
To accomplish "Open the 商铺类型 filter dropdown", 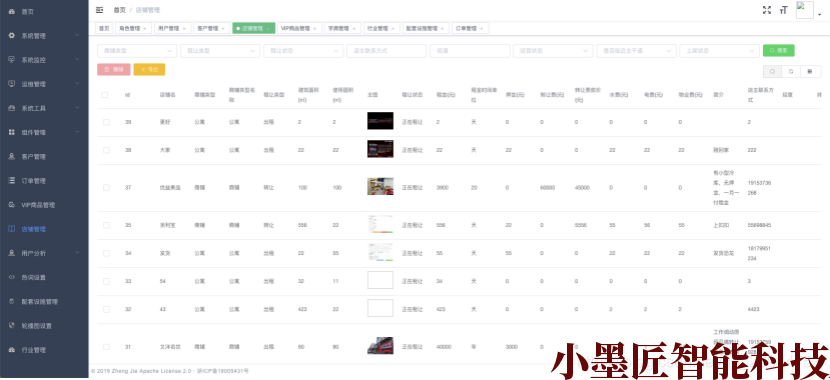I will [137, 51].
